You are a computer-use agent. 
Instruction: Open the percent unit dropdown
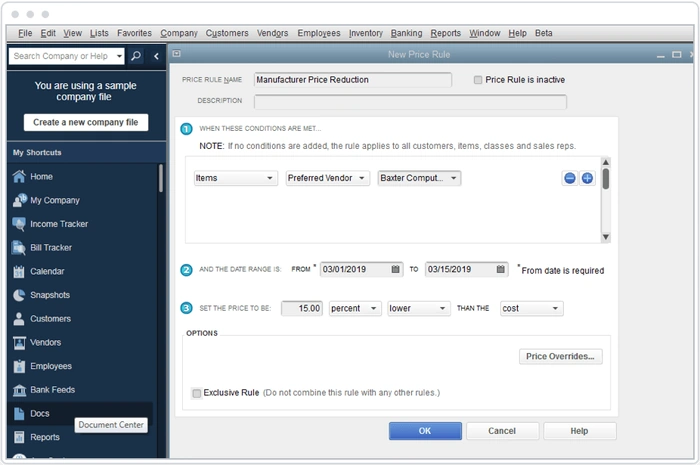click(354, 309)
